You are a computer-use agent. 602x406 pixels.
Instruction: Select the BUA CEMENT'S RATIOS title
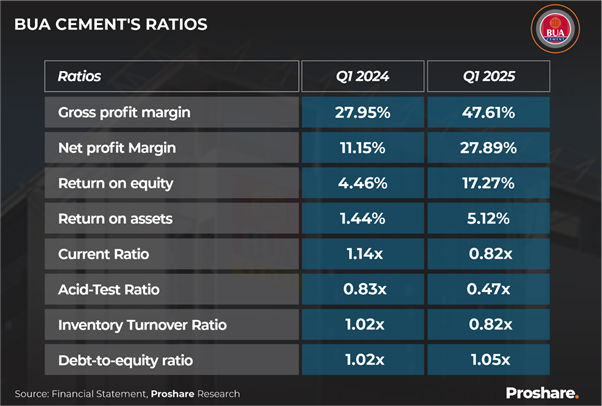click(x=111, y=25)
